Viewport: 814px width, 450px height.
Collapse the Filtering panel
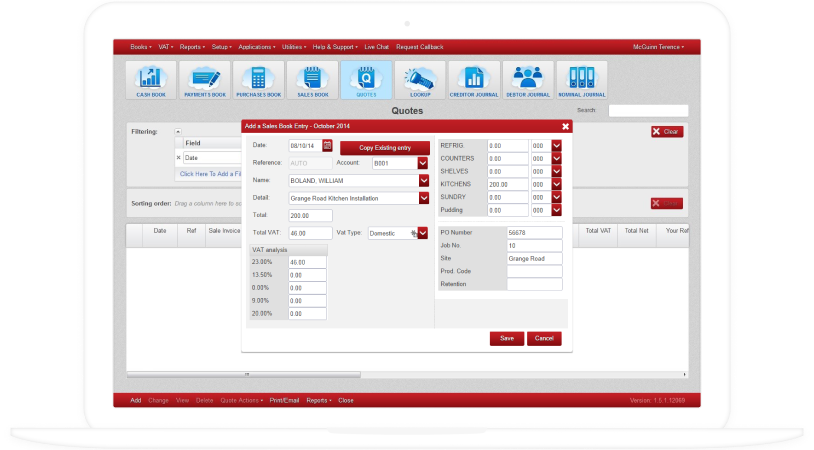click(178, 132)
